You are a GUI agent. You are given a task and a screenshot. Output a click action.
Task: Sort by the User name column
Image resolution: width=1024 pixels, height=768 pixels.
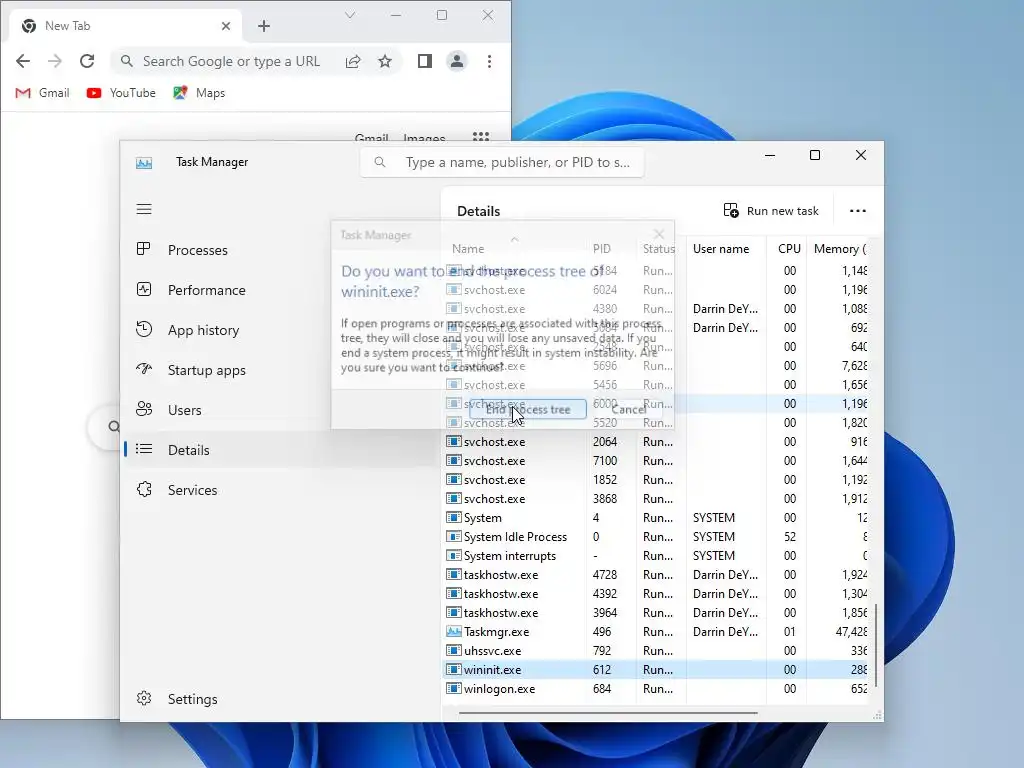click(x=721, y=249)
